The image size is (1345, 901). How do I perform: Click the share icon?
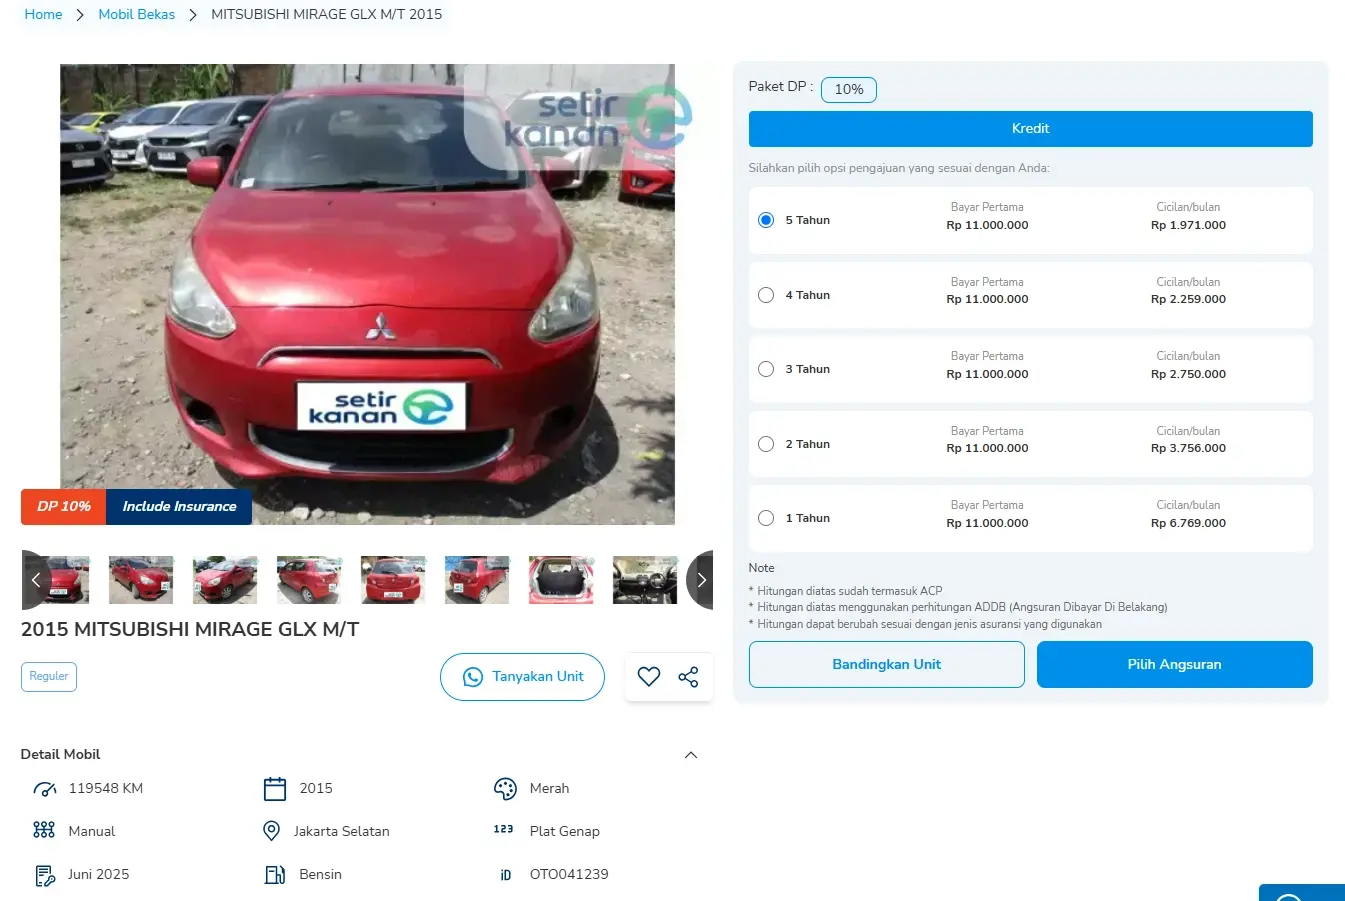click(688, 677)
